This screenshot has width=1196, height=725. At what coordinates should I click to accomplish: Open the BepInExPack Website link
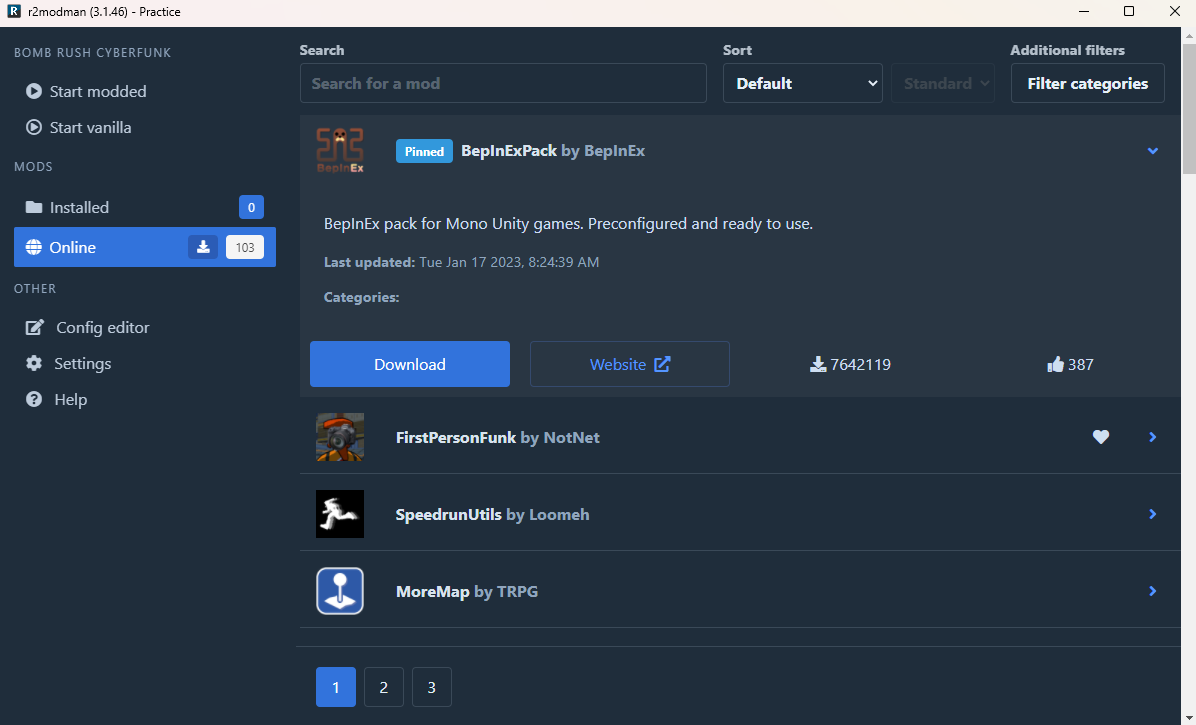[x=629, y=364]
